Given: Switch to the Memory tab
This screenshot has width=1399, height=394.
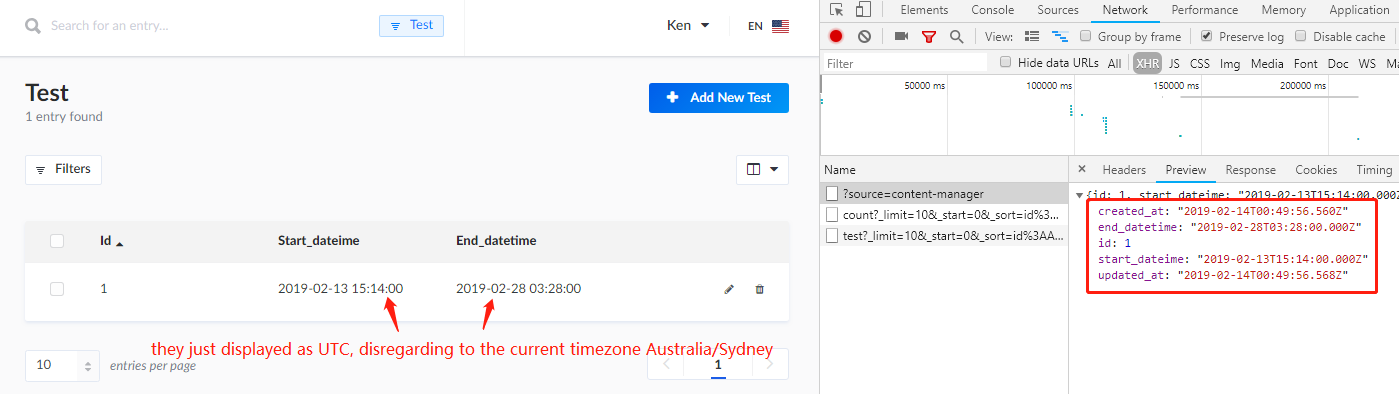Looking at the screenshot, I should click(x=1283, y=10).
